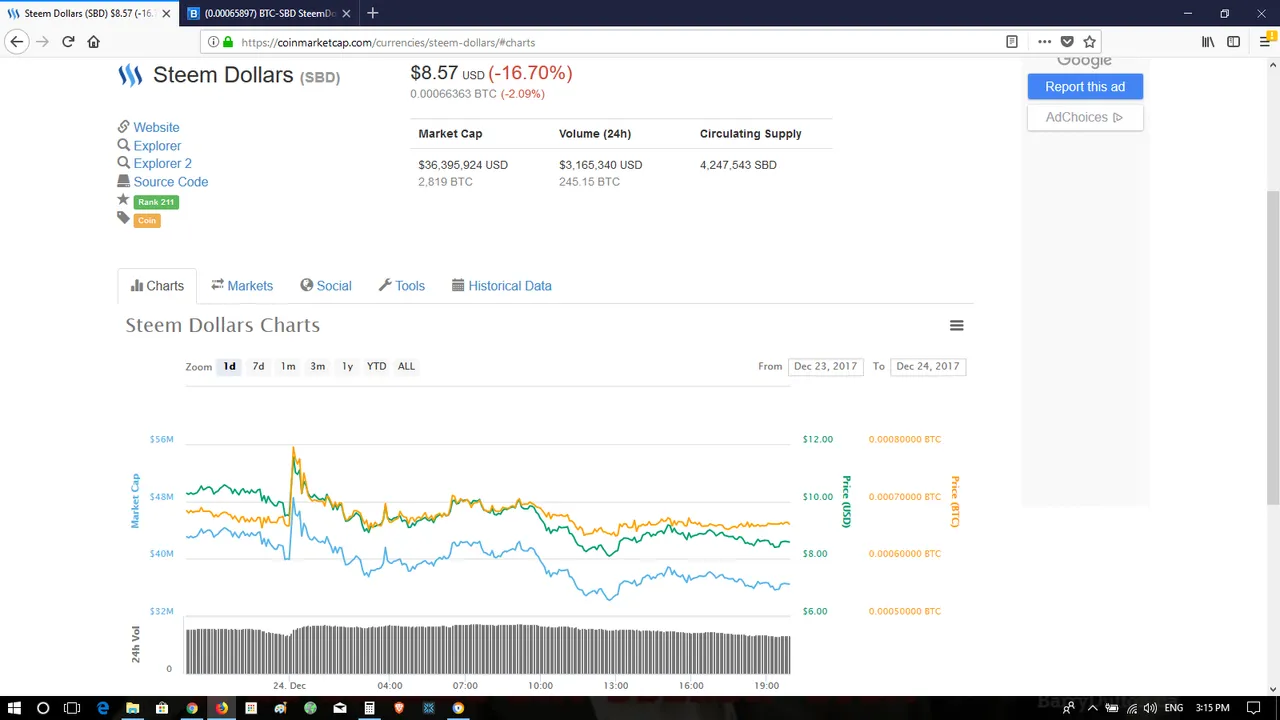The image size is (1280, 720).
Task: Save page to Pocket icon
Action: 1067,42
